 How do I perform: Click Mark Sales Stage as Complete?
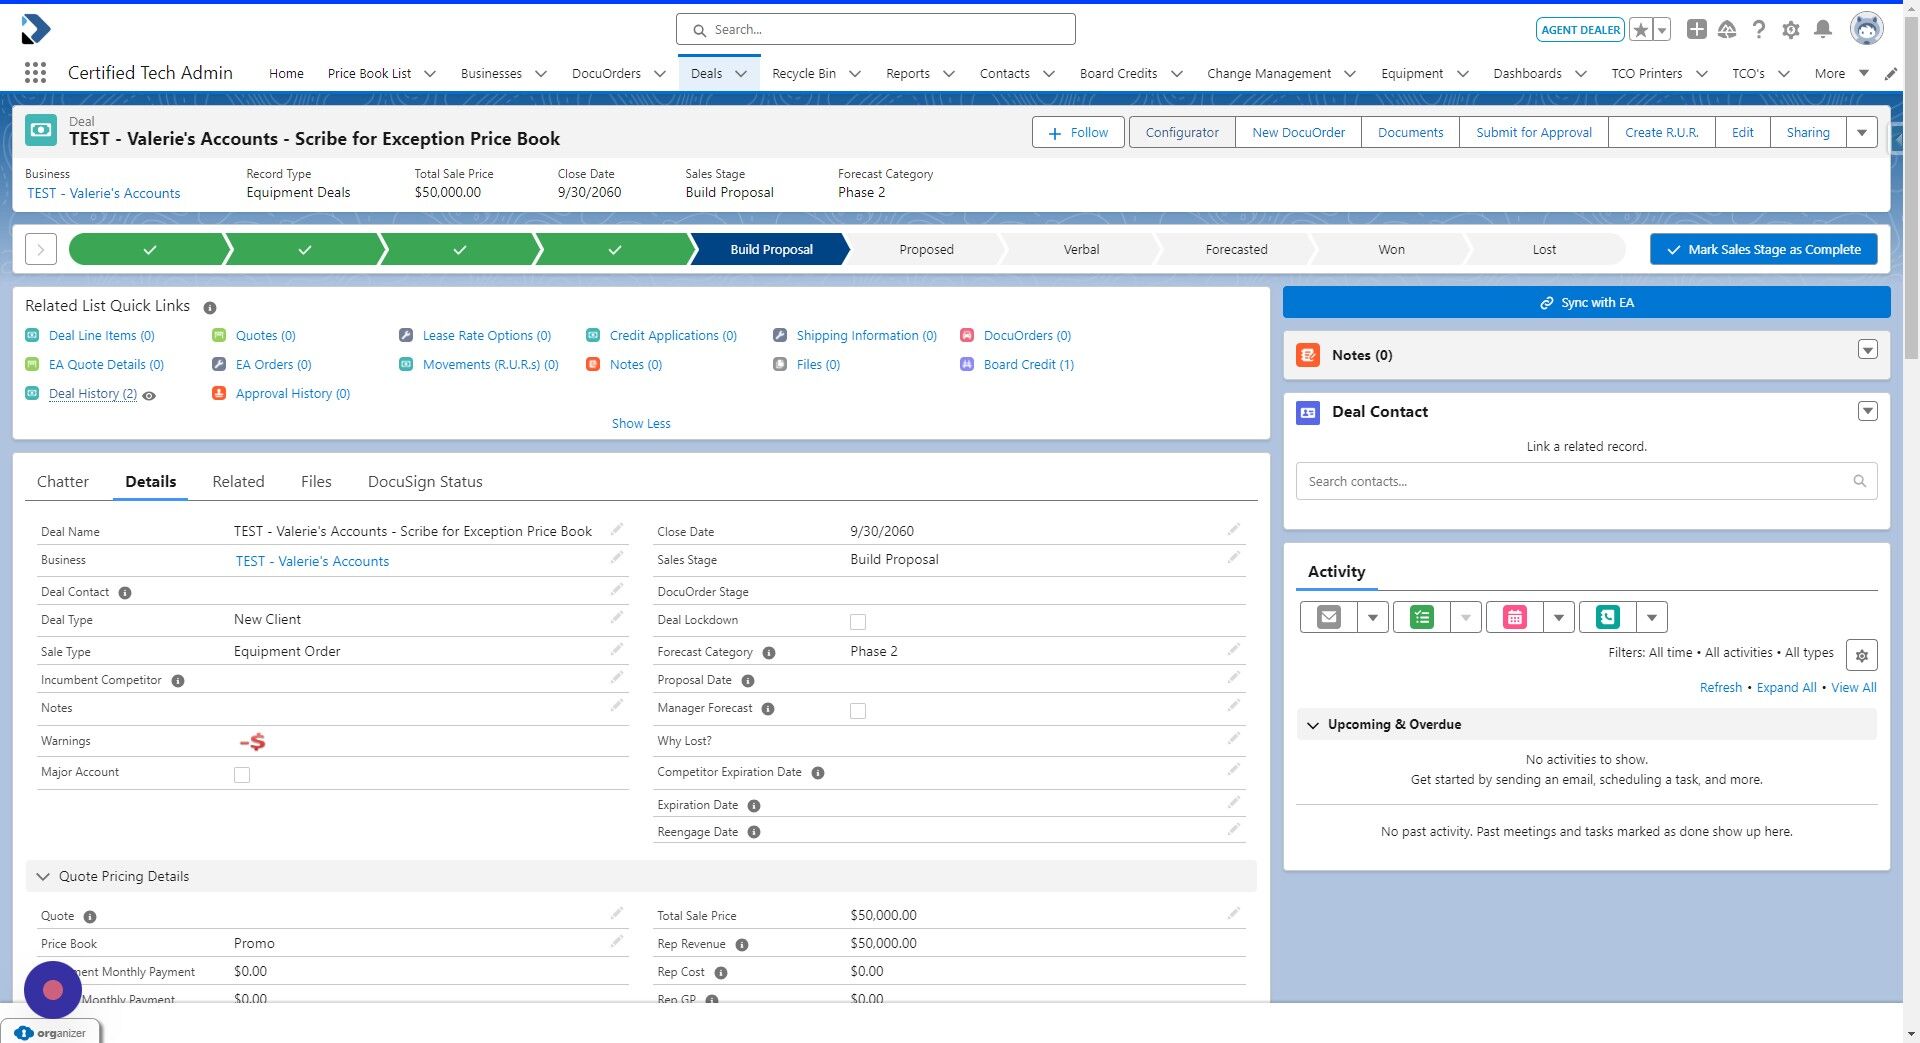[x=1763, y=249]
